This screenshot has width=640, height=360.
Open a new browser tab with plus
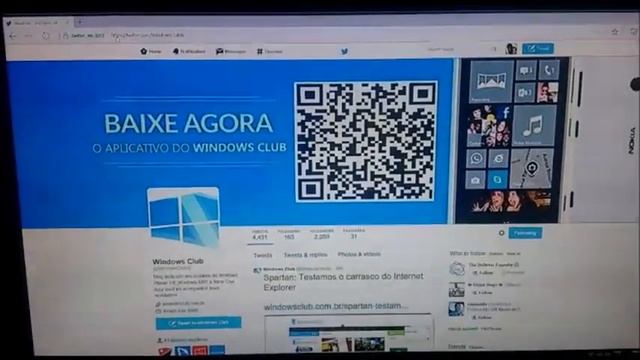pos(80,22)
